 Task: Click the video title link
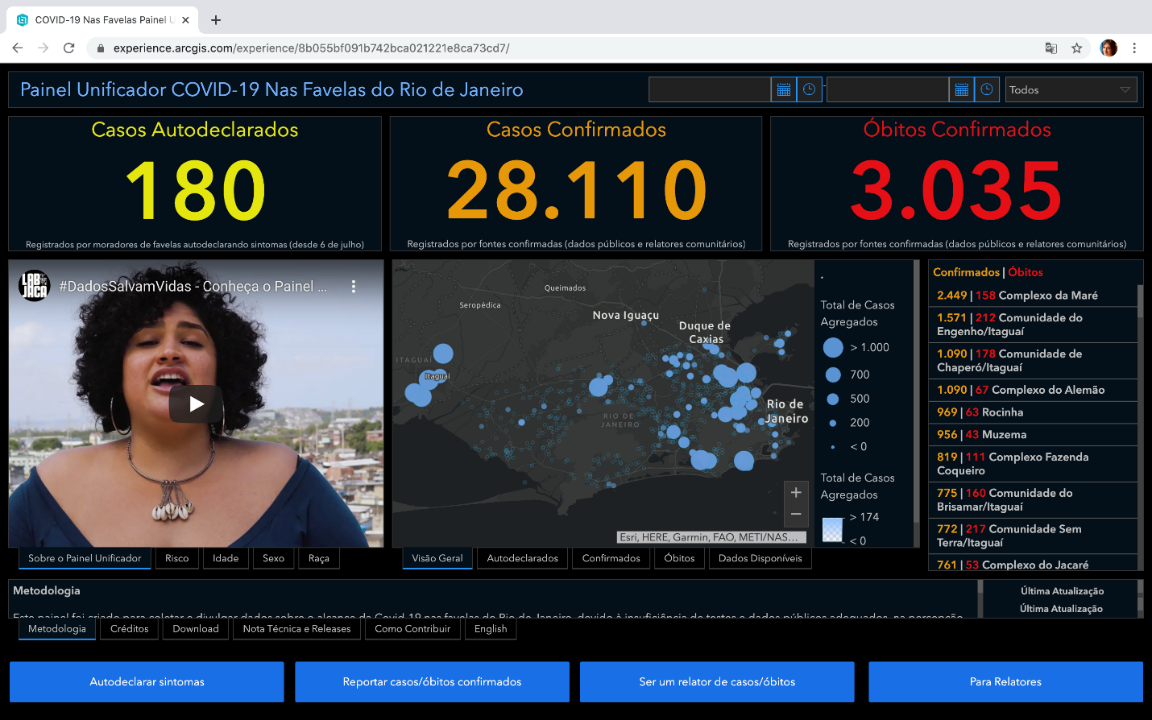click(x=192, y=287)
